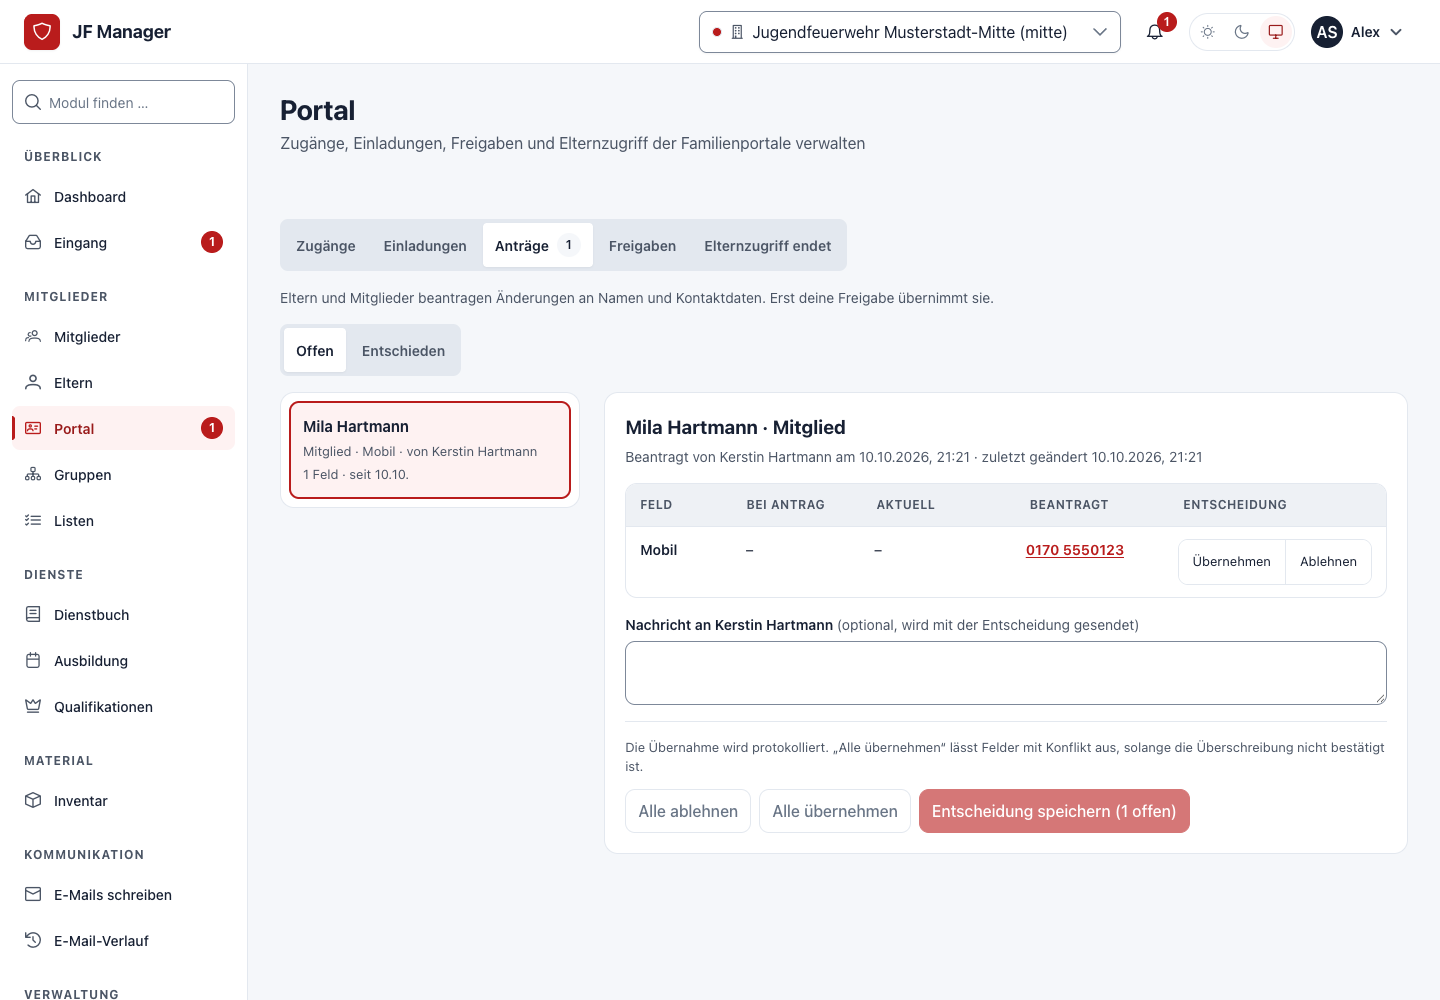Viewport: 1440px width, 1000px height.
Task: Switch to Zugänge tab
Action: click(x=326, y=245)
